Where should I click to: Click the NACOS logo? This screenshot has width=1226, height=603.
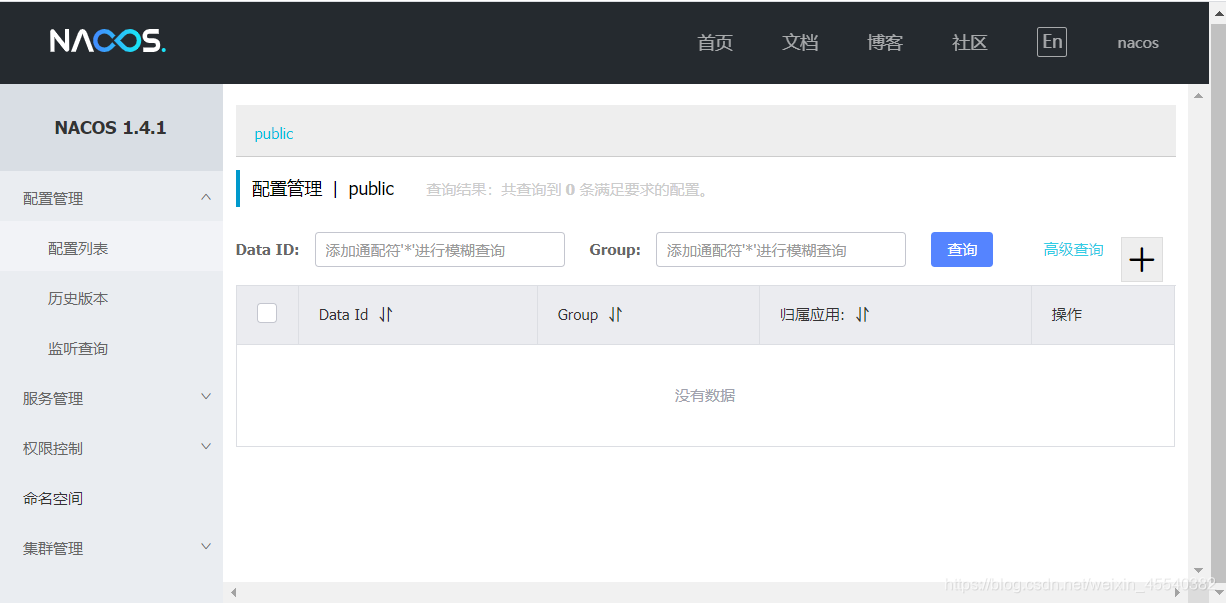pos(108,41)
